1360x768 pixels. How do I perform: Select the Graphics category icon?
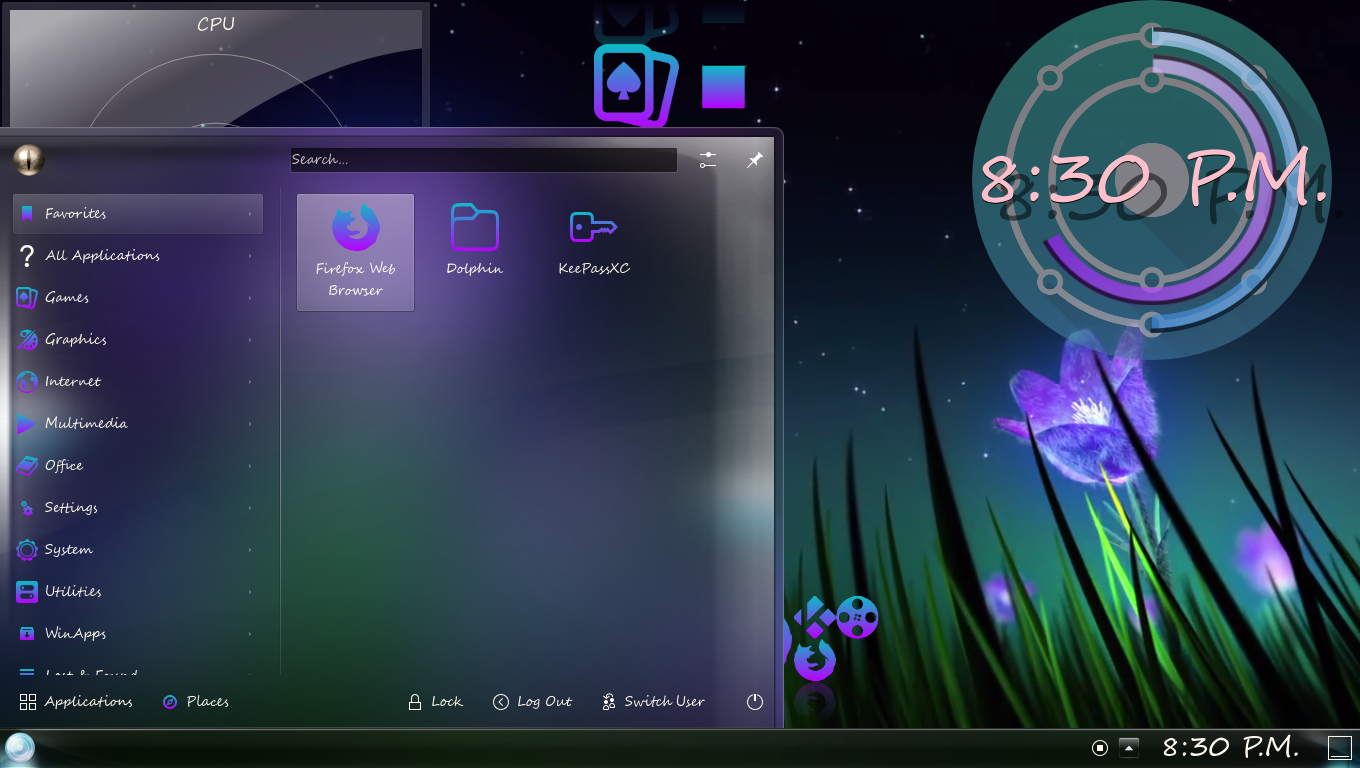(x=27, y=340)
